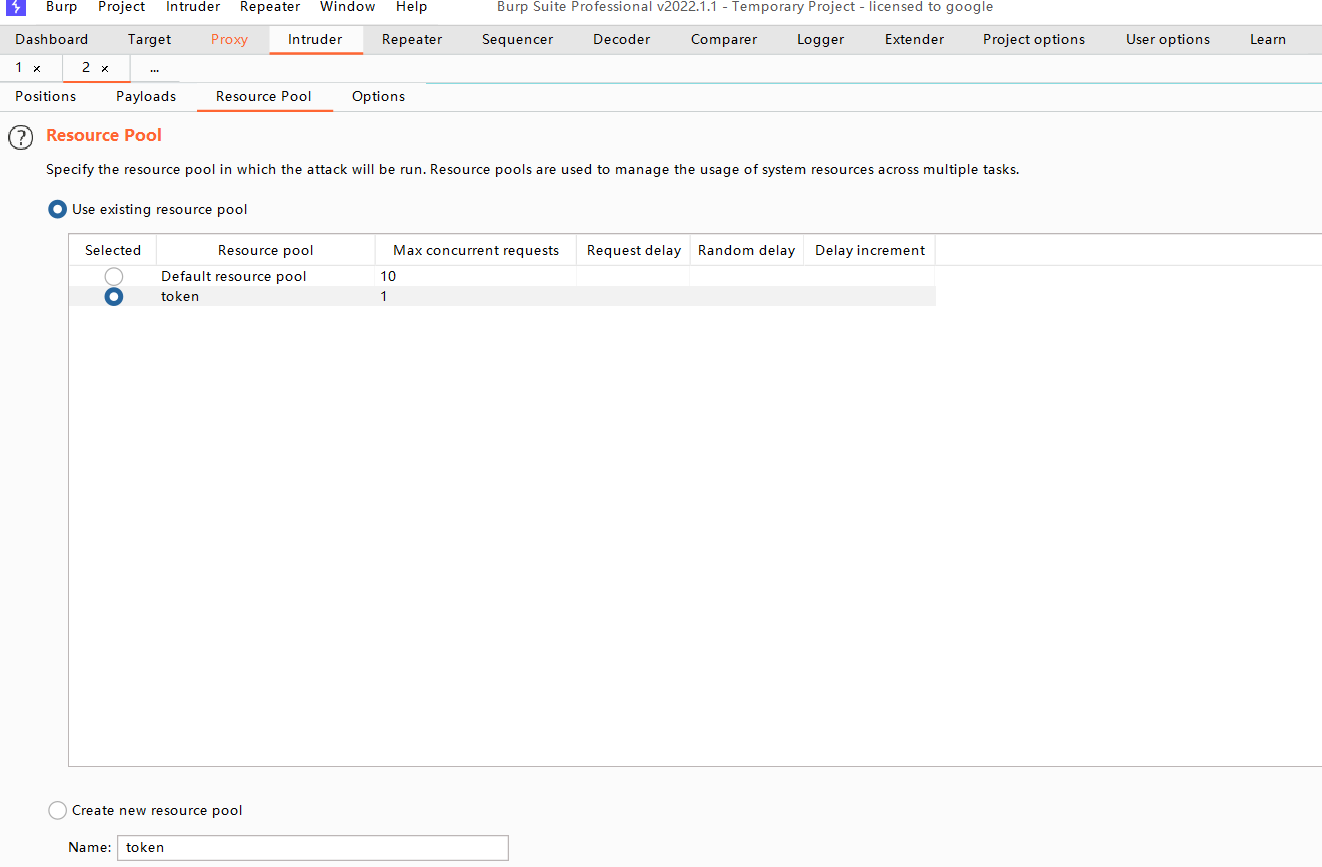Select the token resource pool radio button
Image resolution: width=1322 pixels, height=867 pixels.
[114, 296]
